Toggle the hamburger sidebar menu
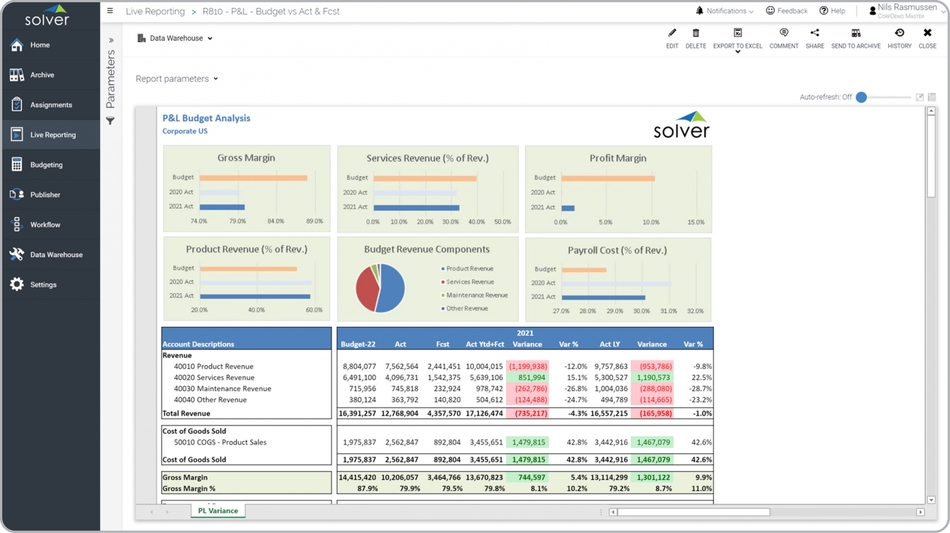The width and height of the screenshot is (950, 533). pyautogui.click(x=110, y=11)
